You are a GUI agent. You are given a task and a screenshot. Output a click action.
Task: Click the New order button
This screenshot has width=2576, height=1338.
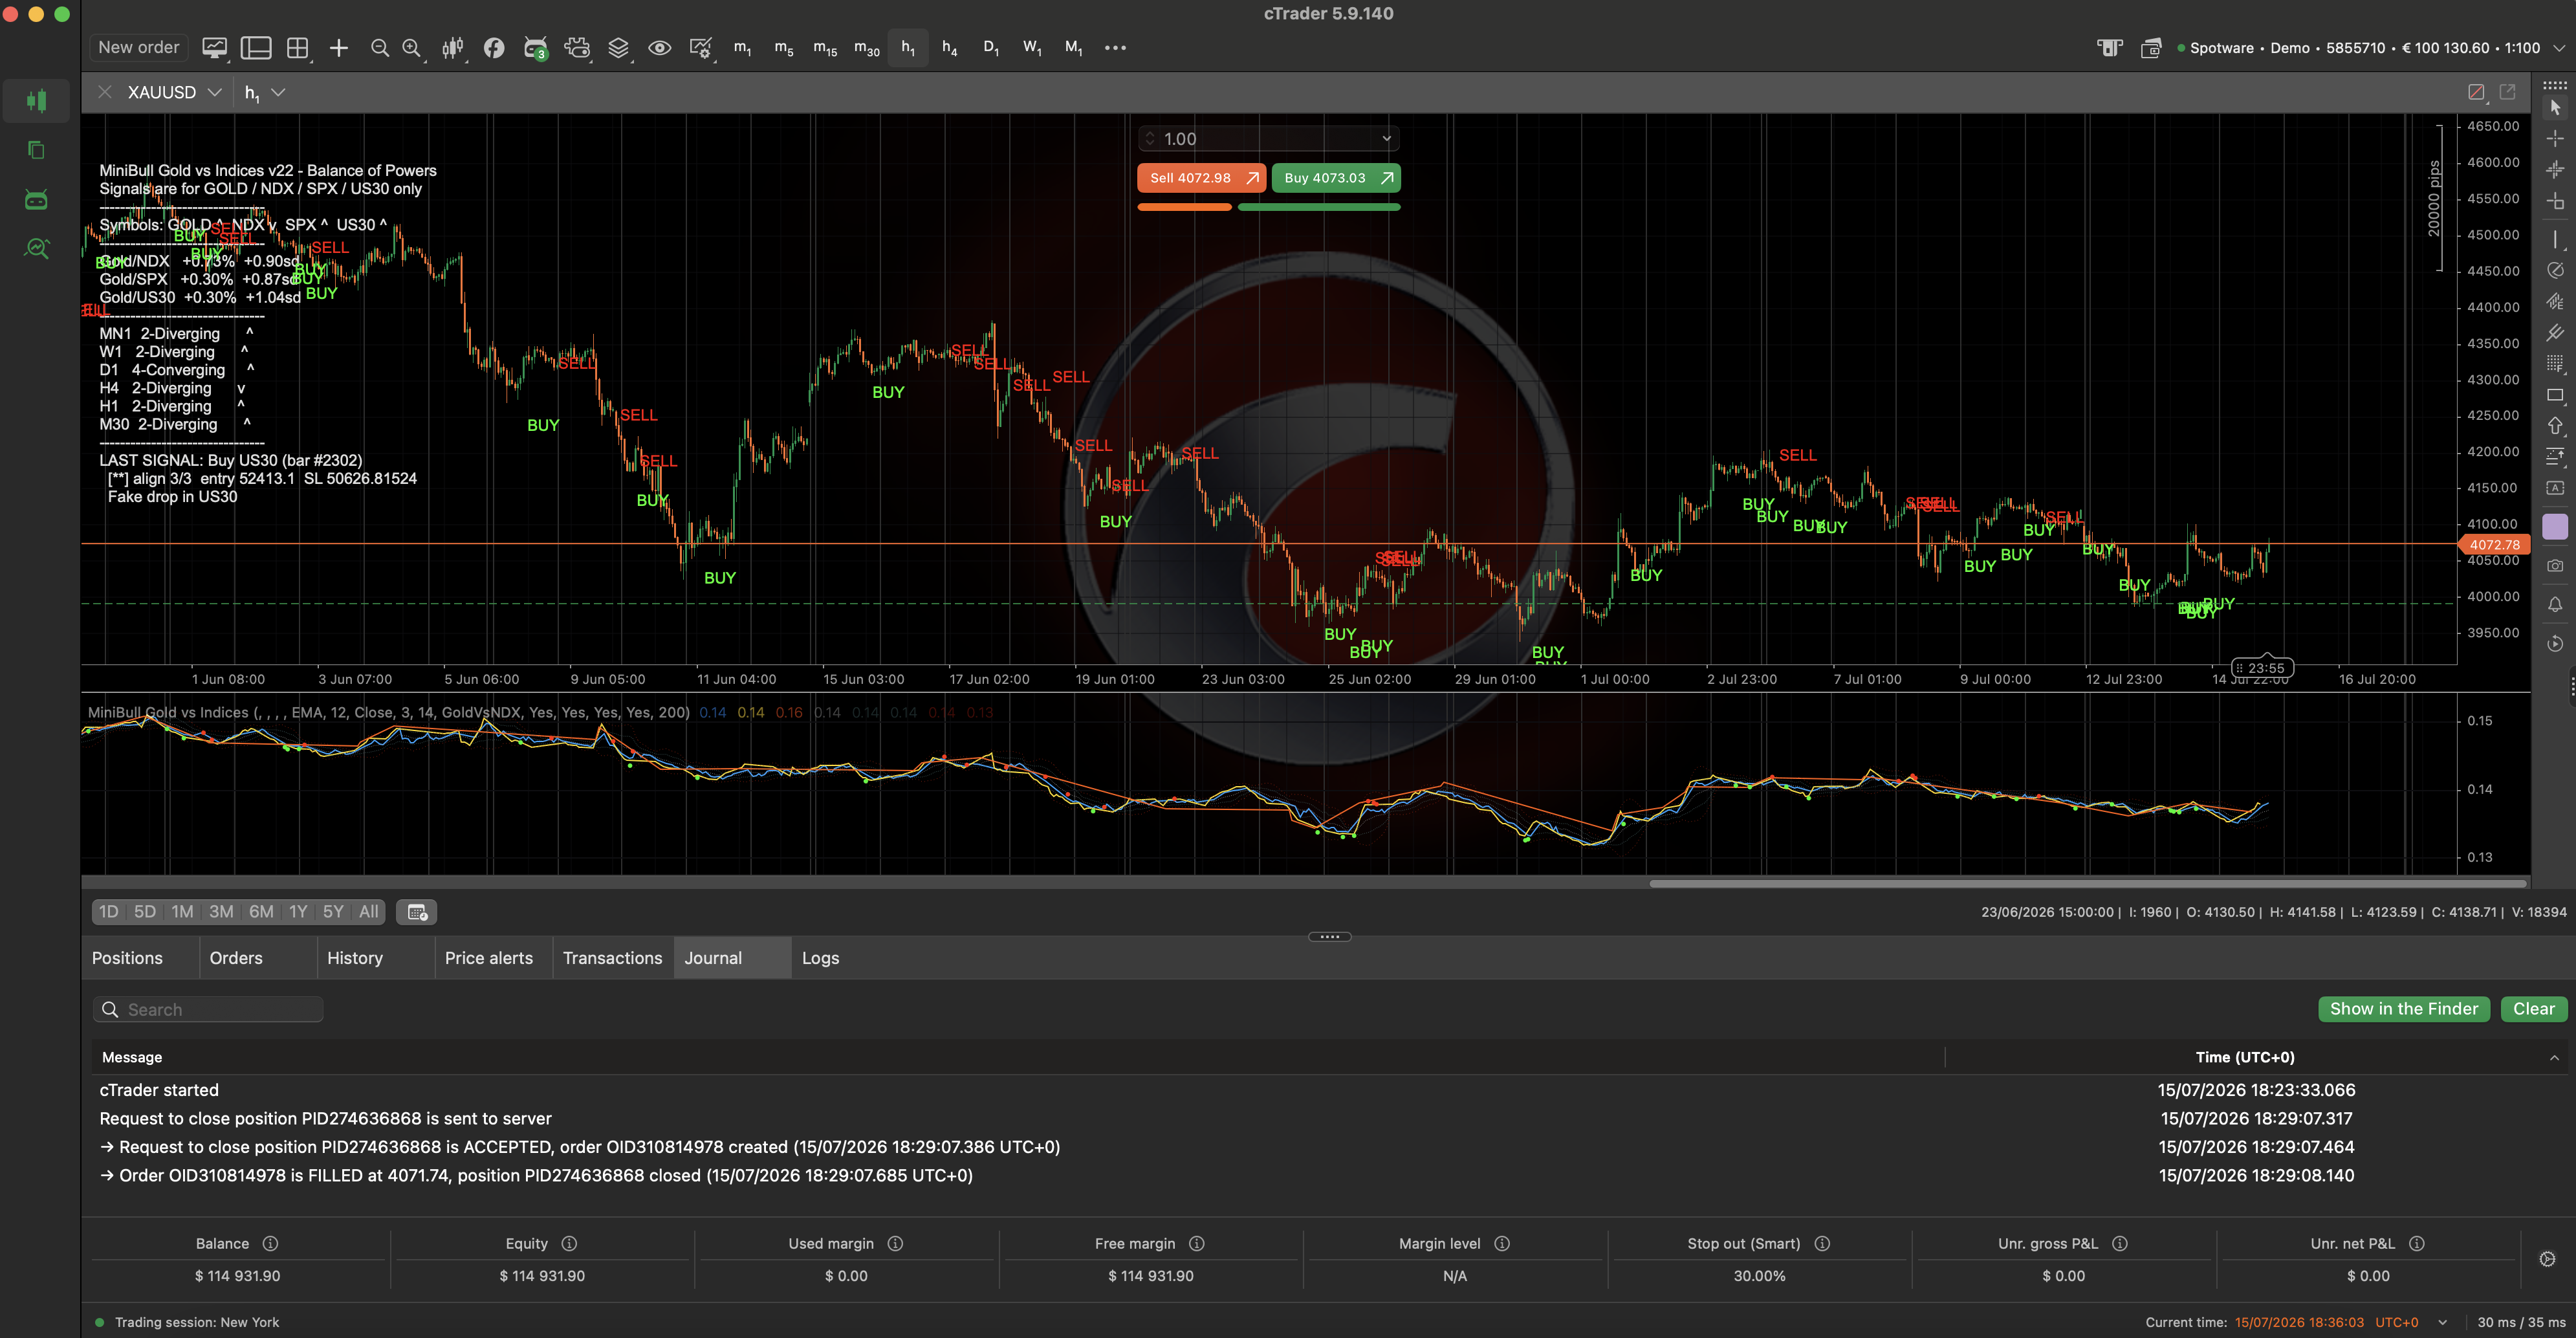point(138,47)
